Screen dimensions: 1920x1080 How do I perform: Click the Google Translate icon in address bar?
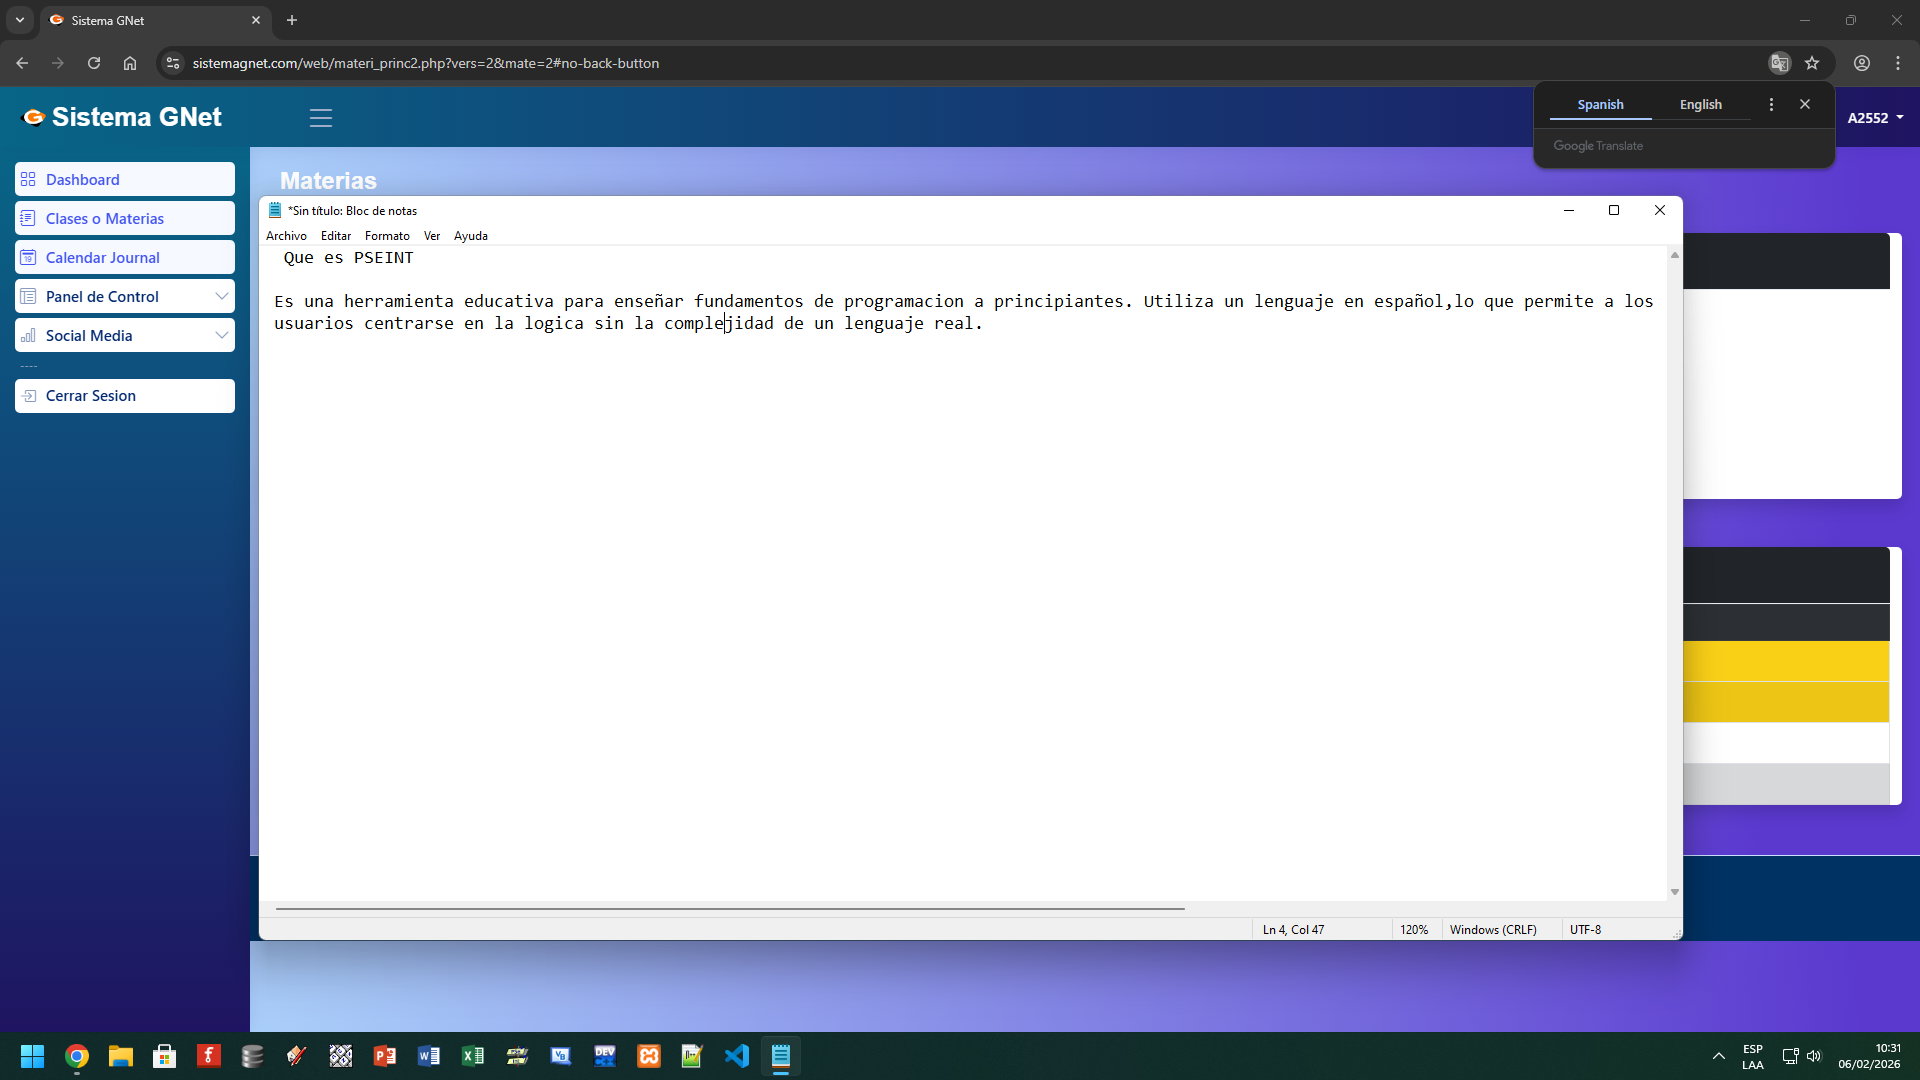tap(1779, 63)
